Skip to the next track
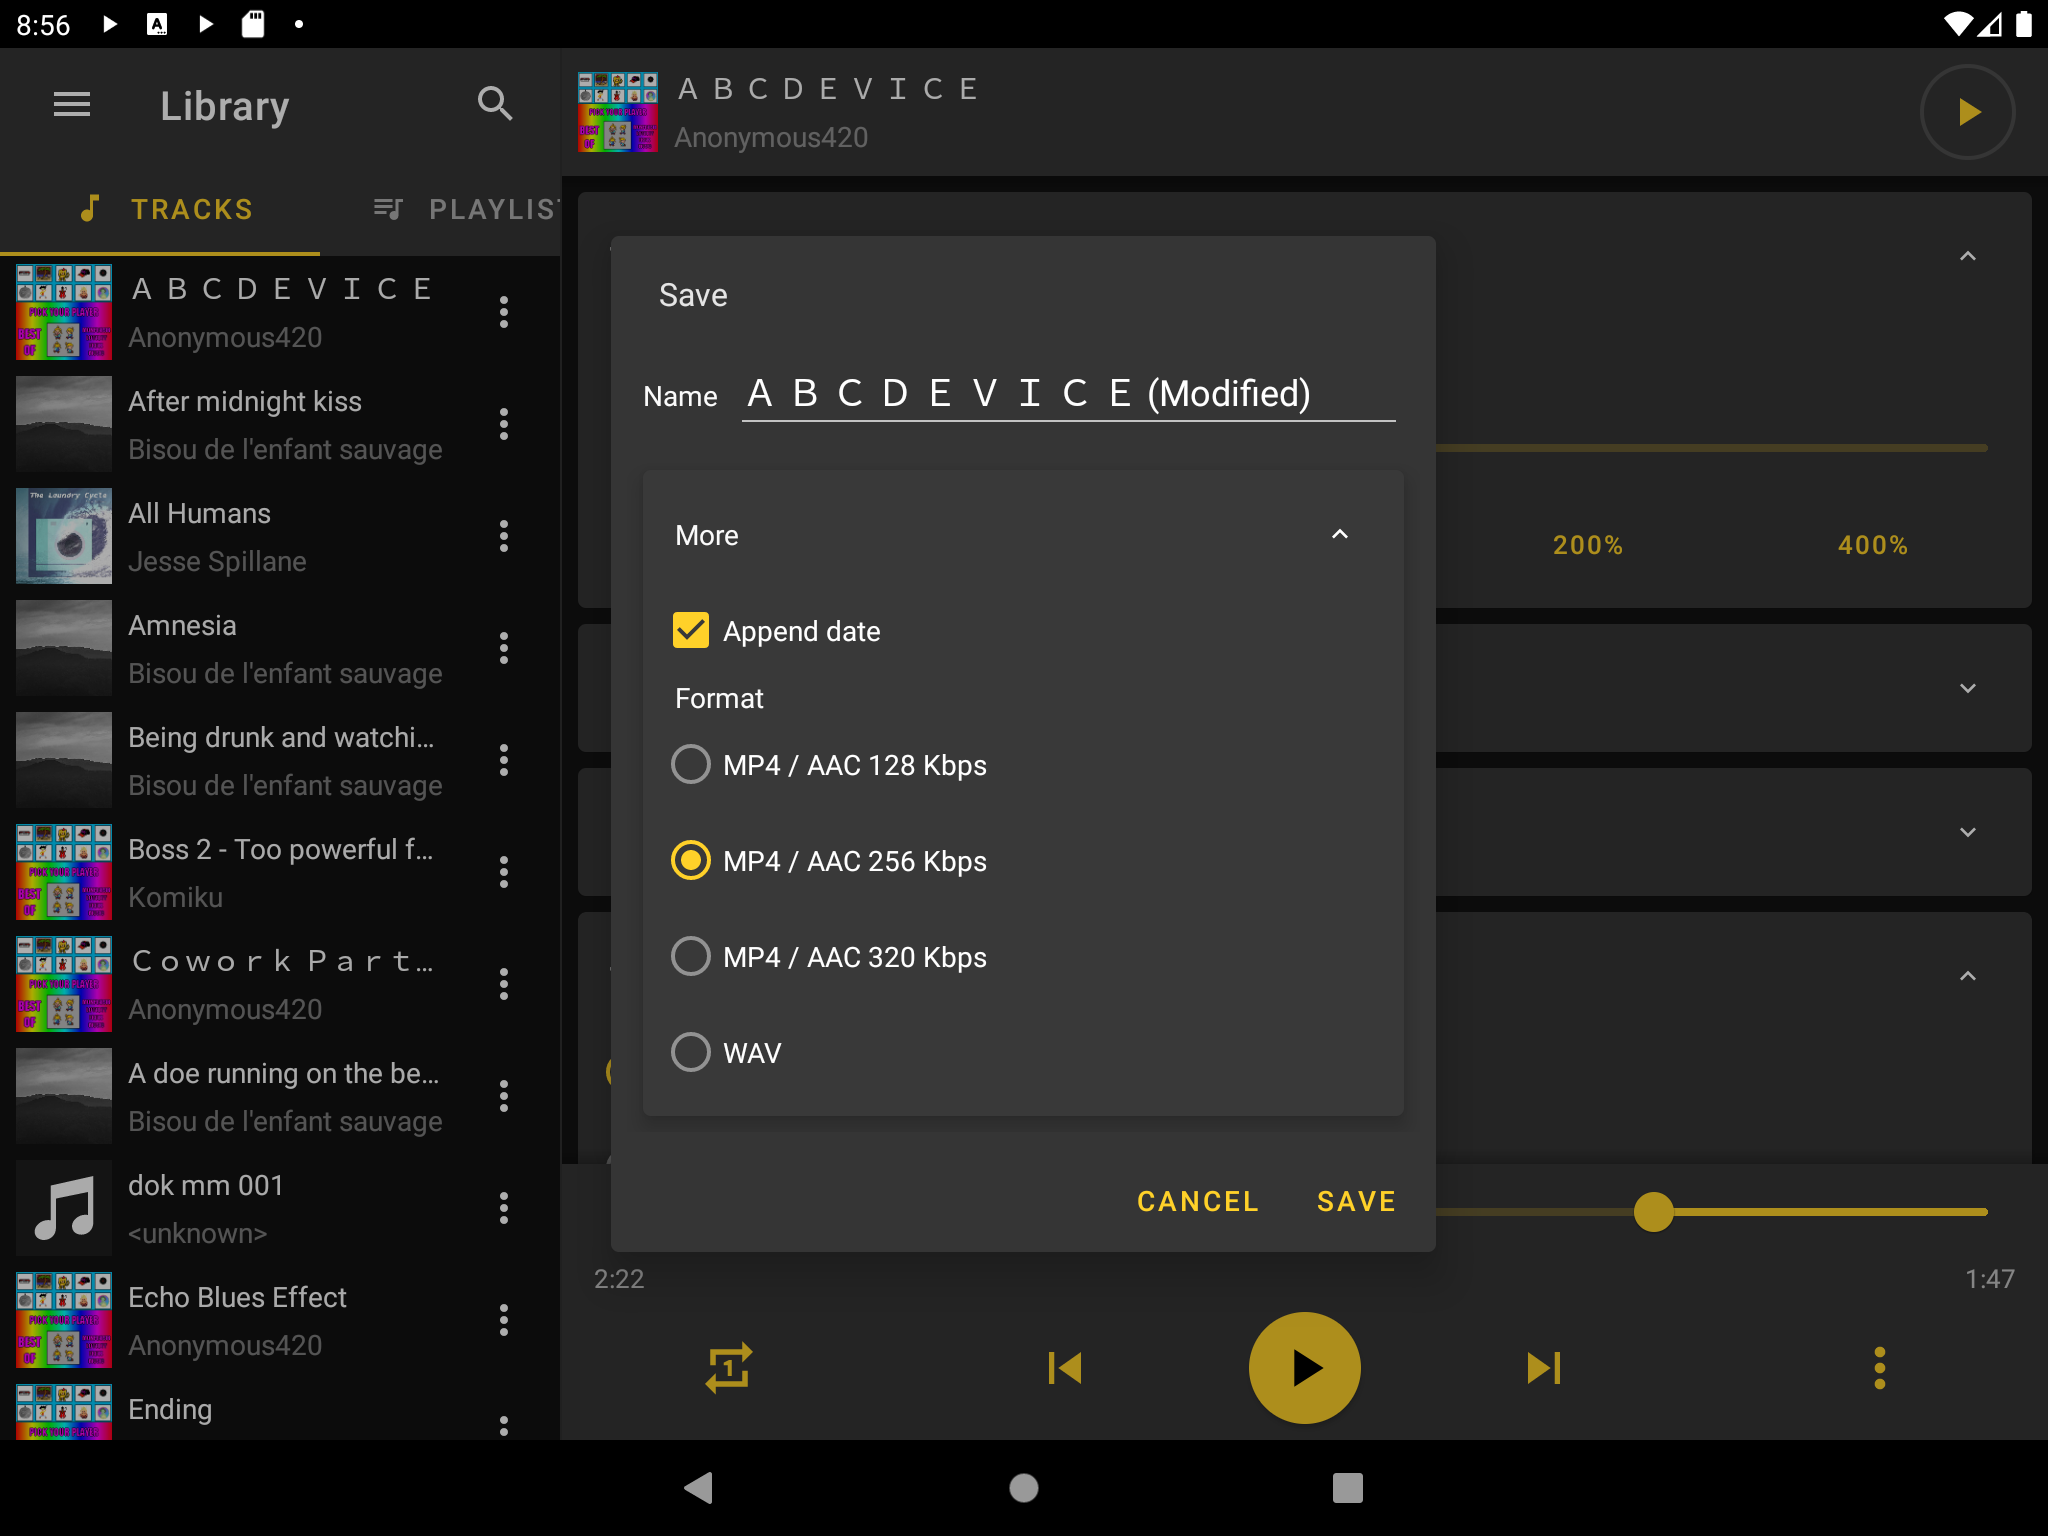Image resolution: width=2048 pixels, height=1536 pixels. tap(1543, 1367)
